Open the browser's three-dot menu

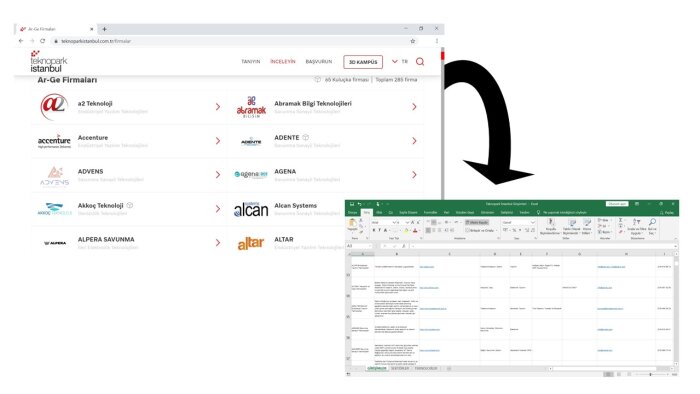point(436,41)
